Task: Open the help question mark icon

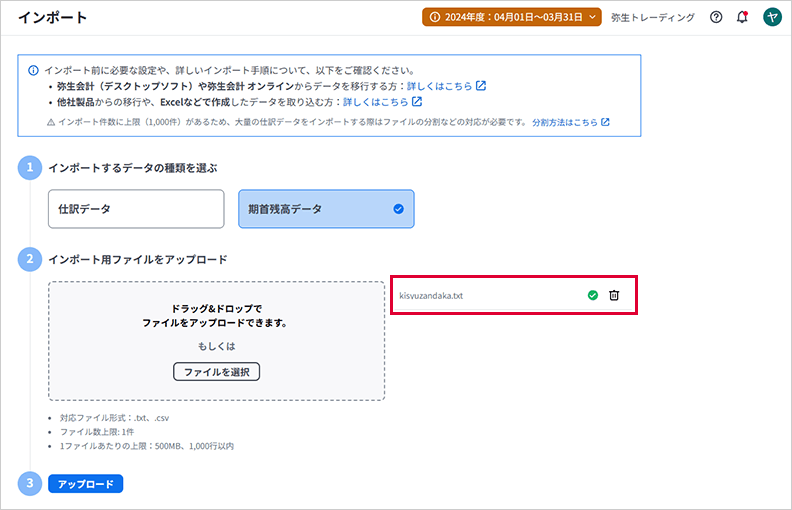Action: tap(716, 17)
